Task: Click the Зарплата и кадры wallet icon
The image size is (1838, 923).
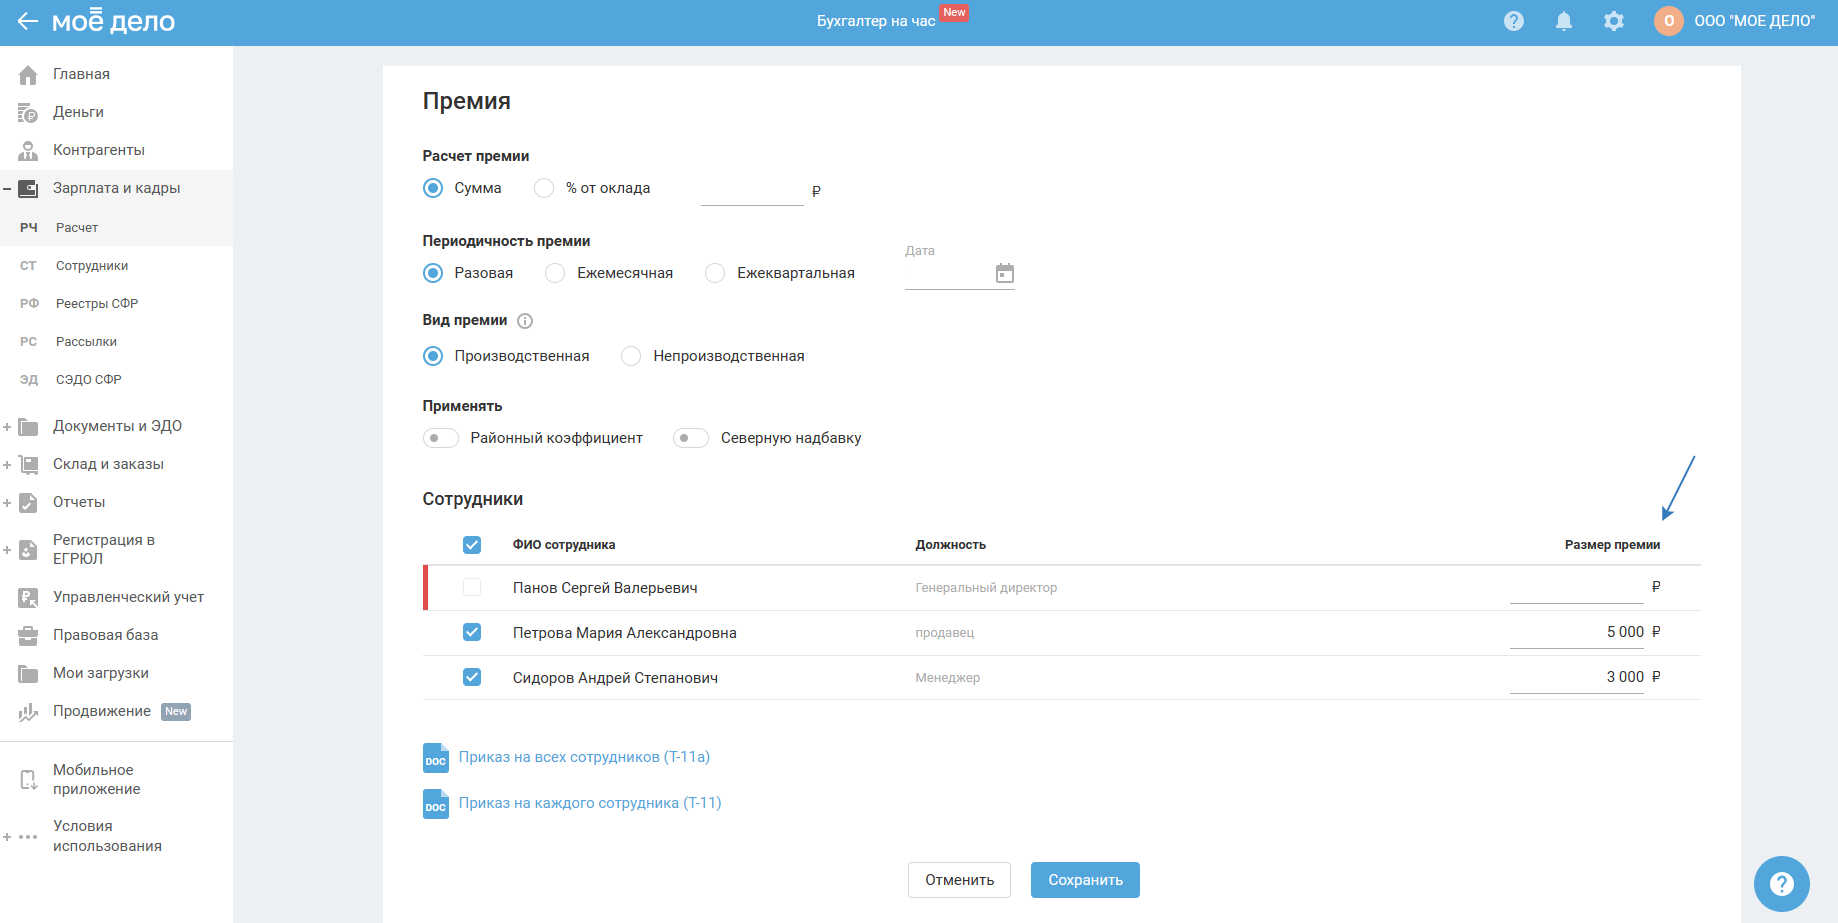Action: point(28,189)
